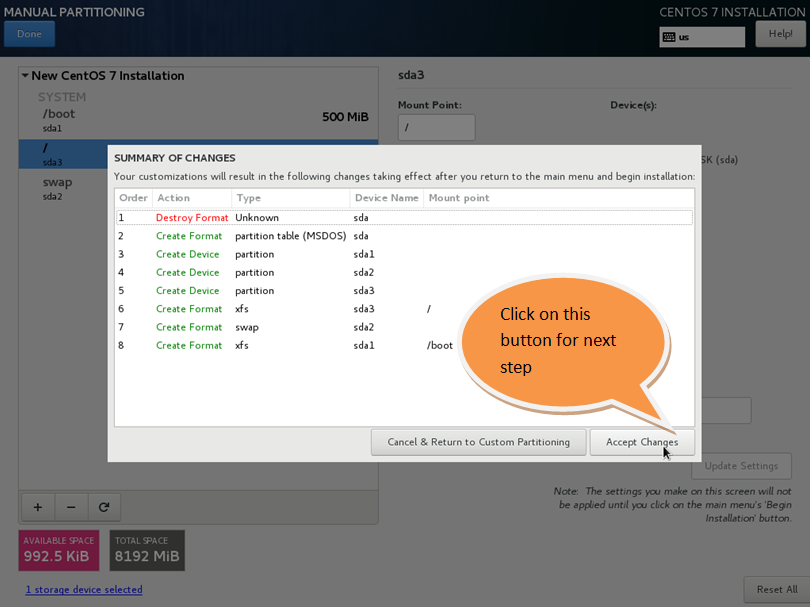The width and height of the screenshot is (810, 607).
Task: Click the Reset All button
Action: click(x=776, y=589)
